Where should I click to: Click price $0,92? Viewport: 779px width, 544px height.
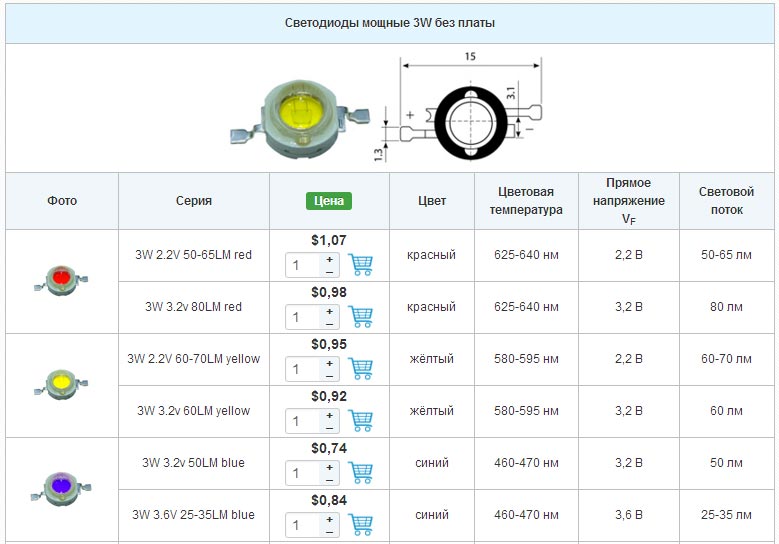329,396
